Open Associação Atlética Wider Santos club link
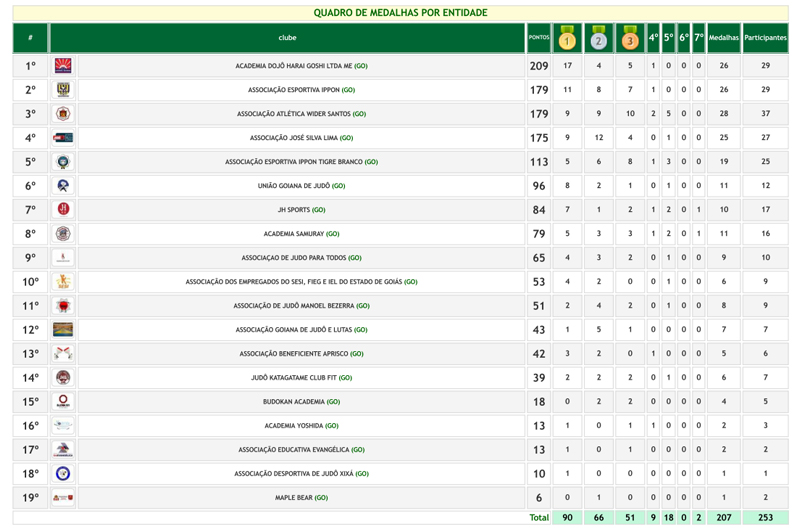 tap(301, 114)
